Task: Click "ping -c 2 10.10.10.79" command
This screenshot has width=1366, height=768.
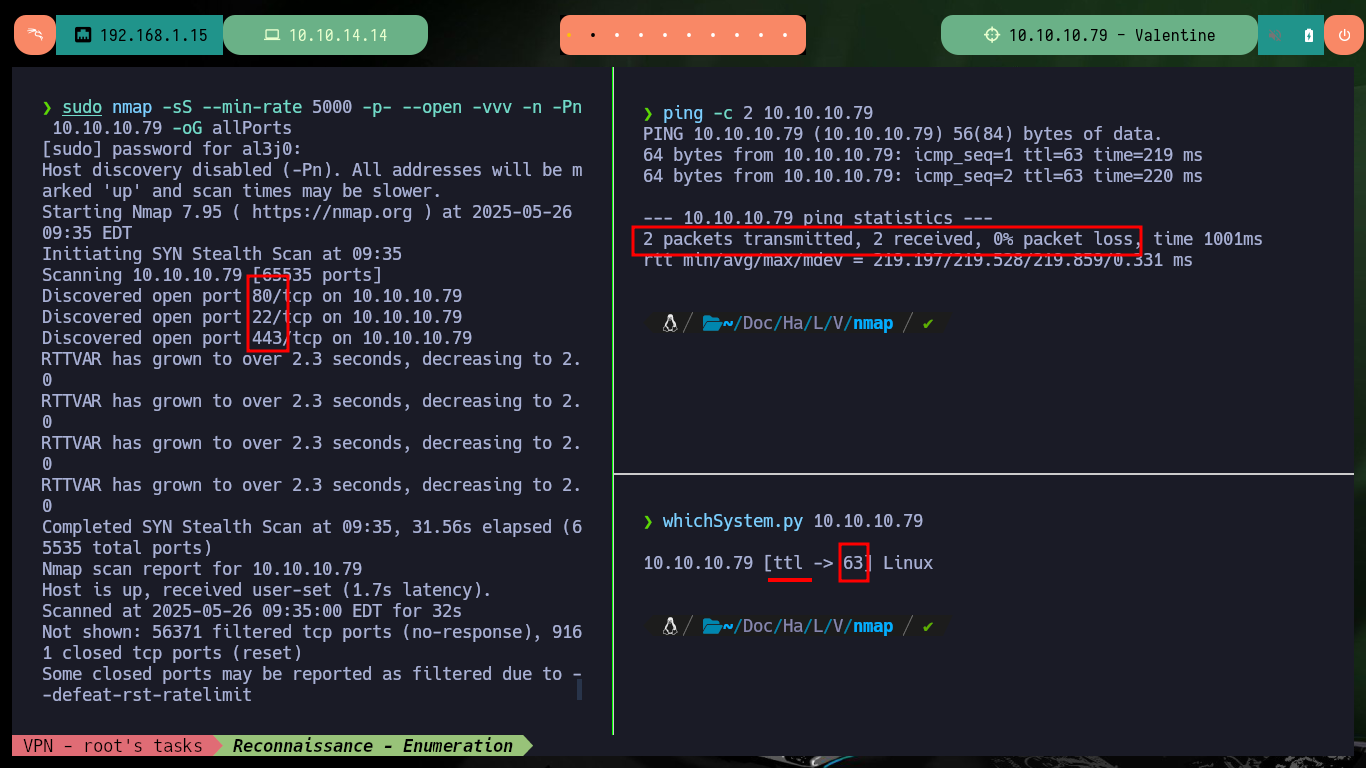Action: click(768, 113)
